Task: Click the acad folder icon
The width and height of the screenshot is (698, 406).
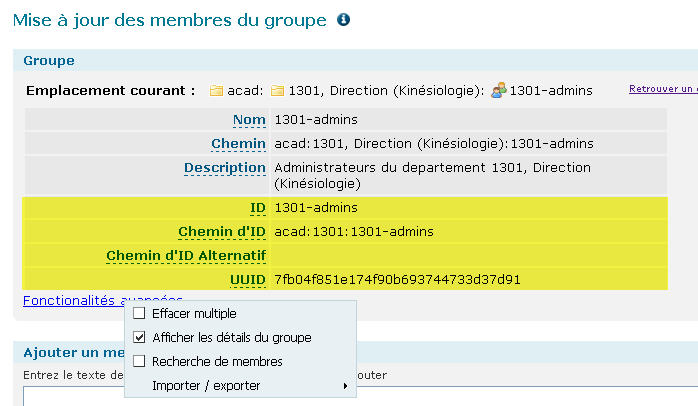Action: coord(216,91)
